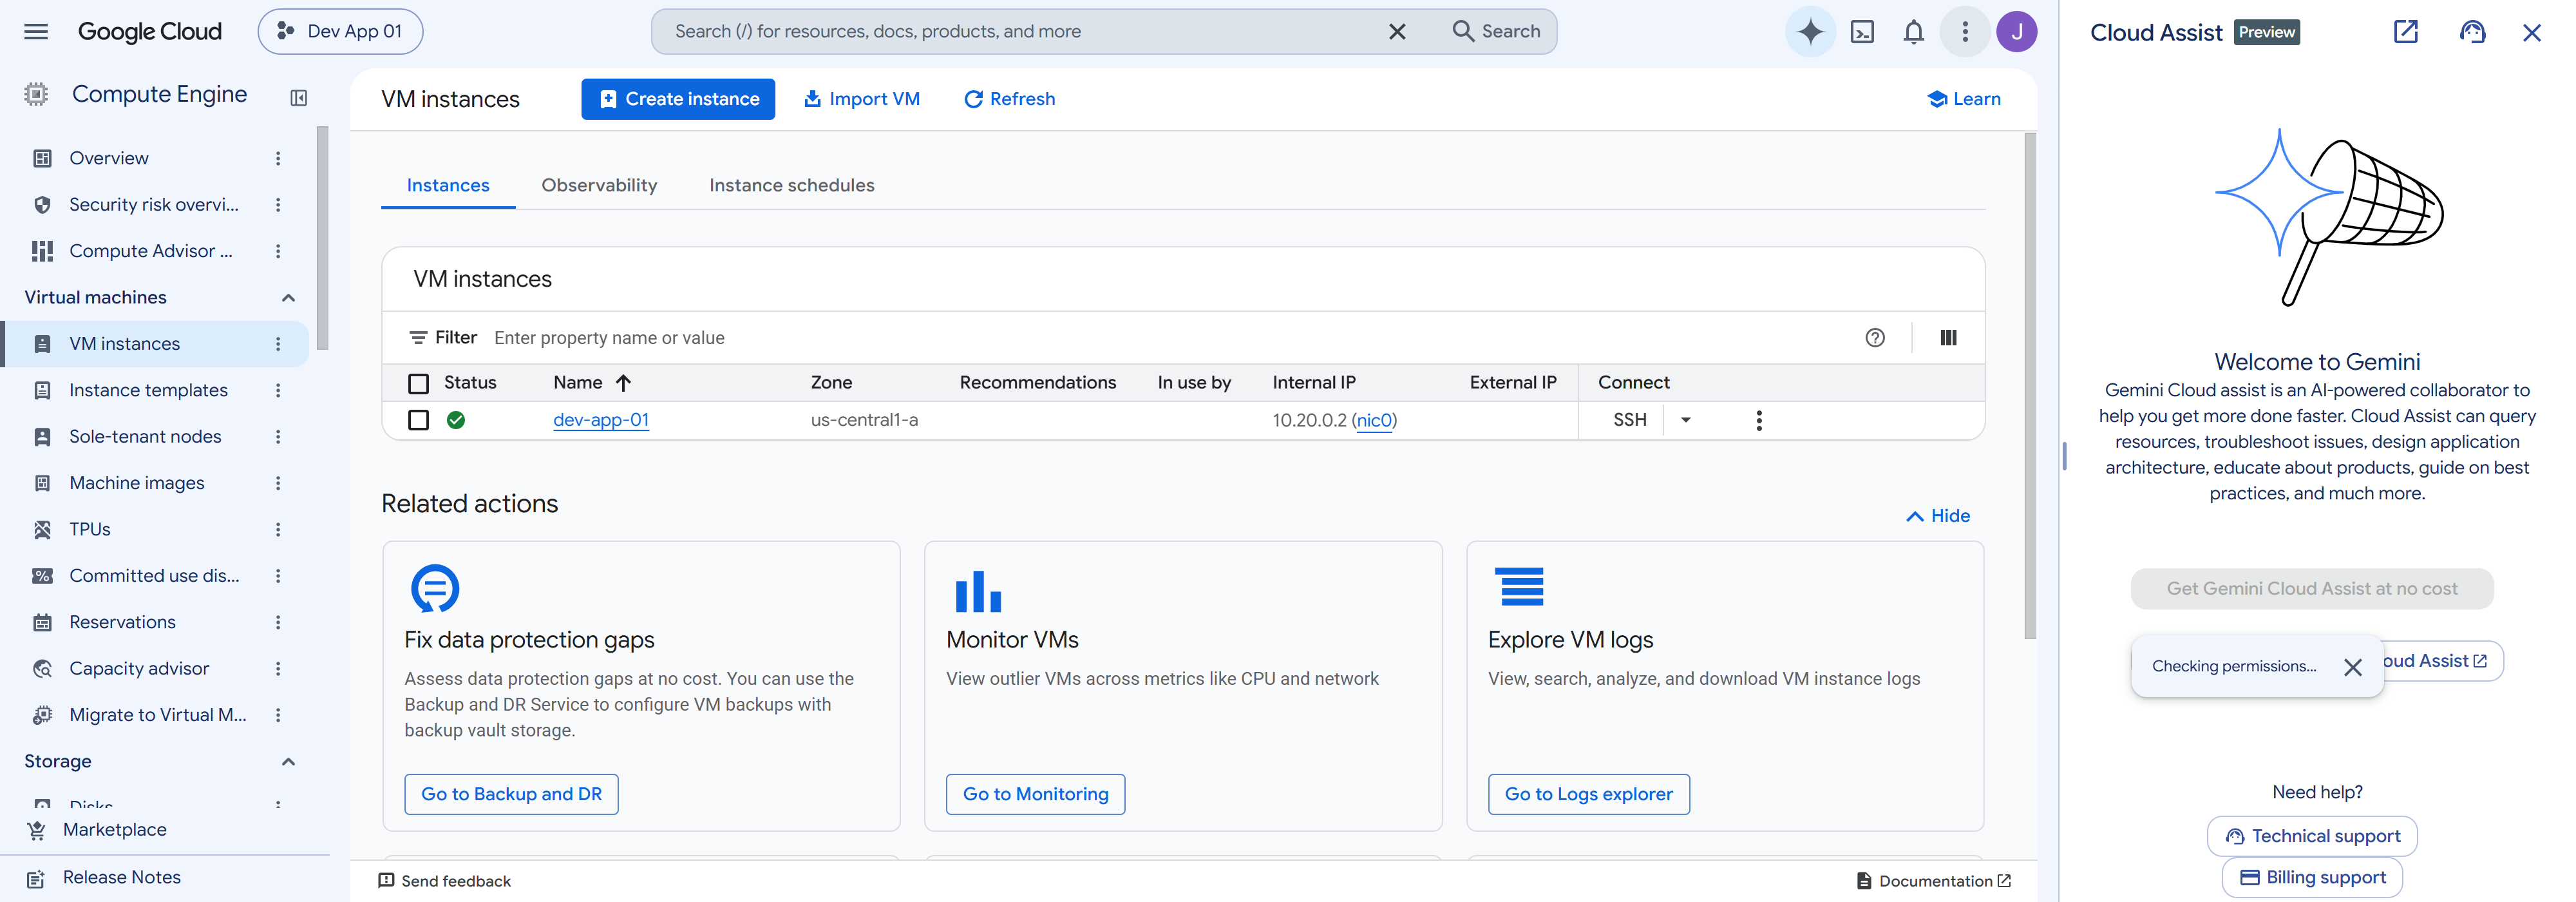Click Send feedback at the bottom
Image resolution: width=2576 pixels, height=902 pixels.
pyautogui.click(x=444, y=881)
